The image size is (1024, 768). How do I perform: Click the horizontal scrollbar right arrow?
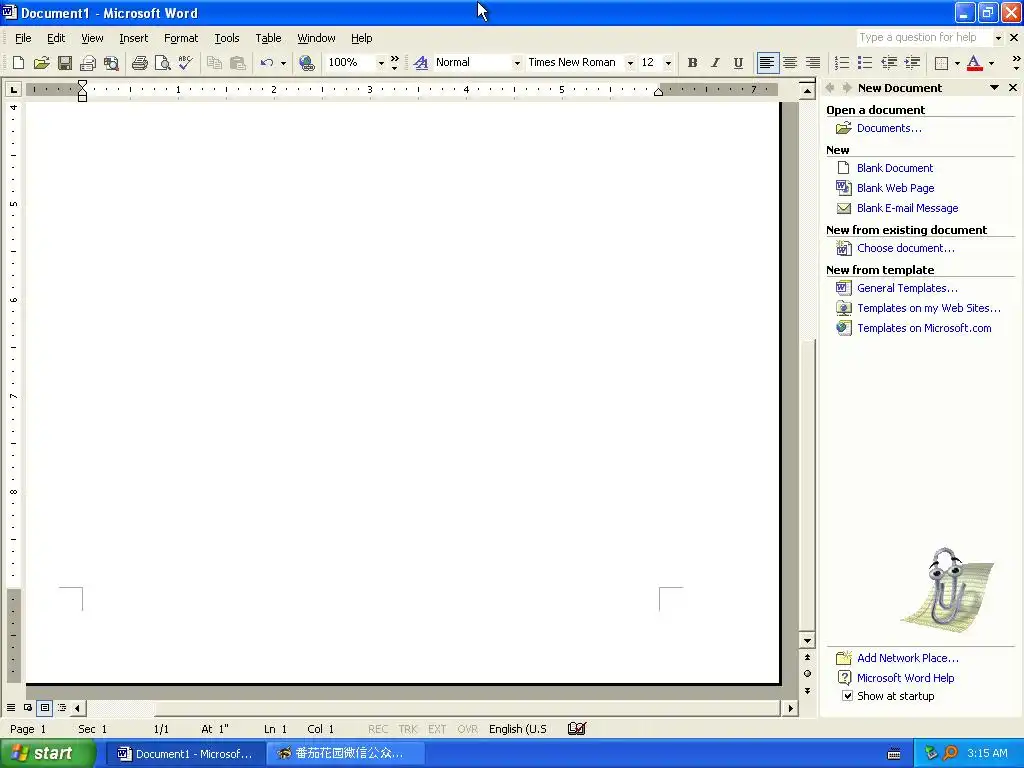(791, 708)
